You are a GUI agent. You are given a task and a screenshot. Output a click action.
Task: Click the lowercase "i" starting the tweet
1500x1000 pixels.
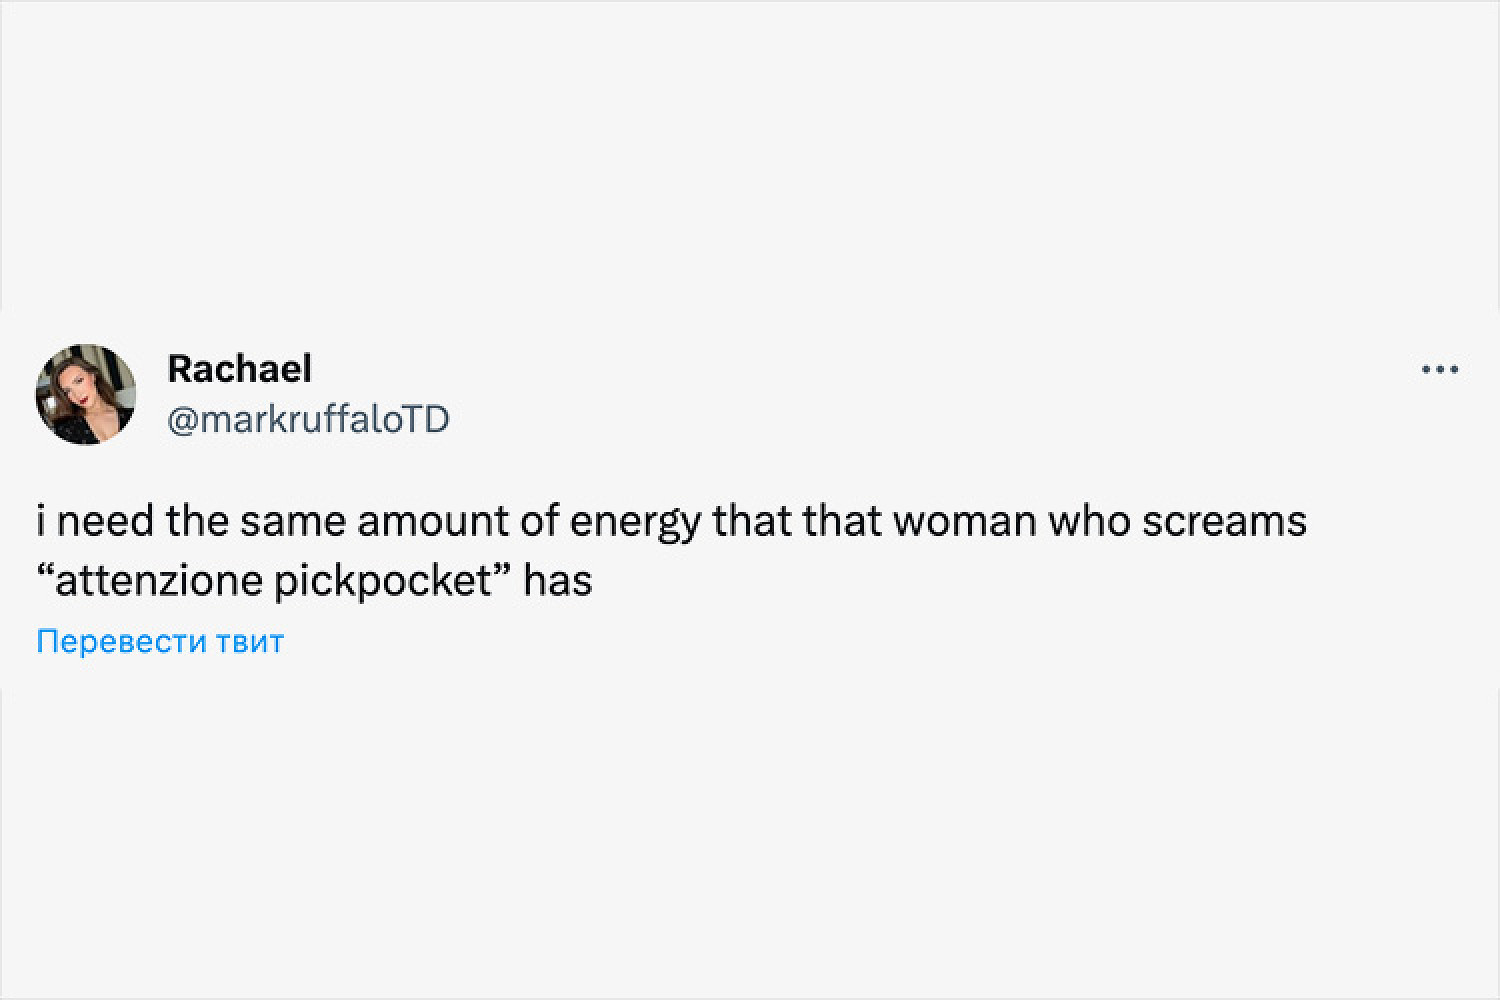click(41, 522)
